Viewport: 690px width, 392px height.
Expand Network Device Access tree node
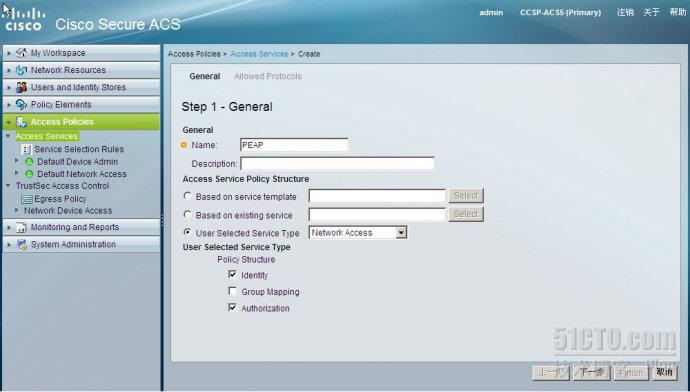coord(17,210)
